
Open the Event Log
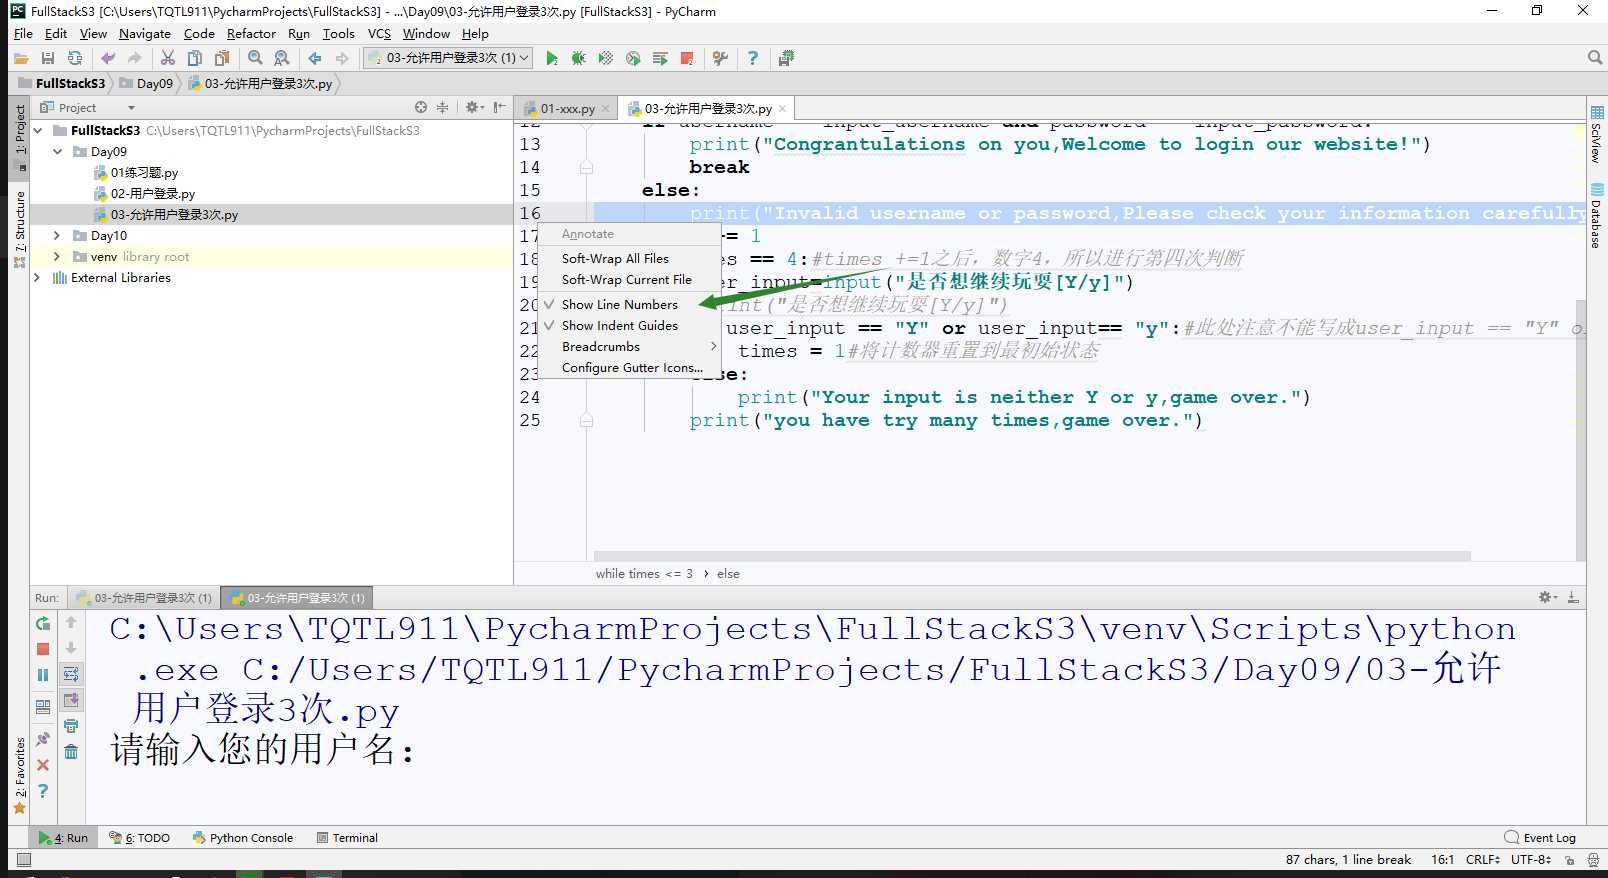1540,838
